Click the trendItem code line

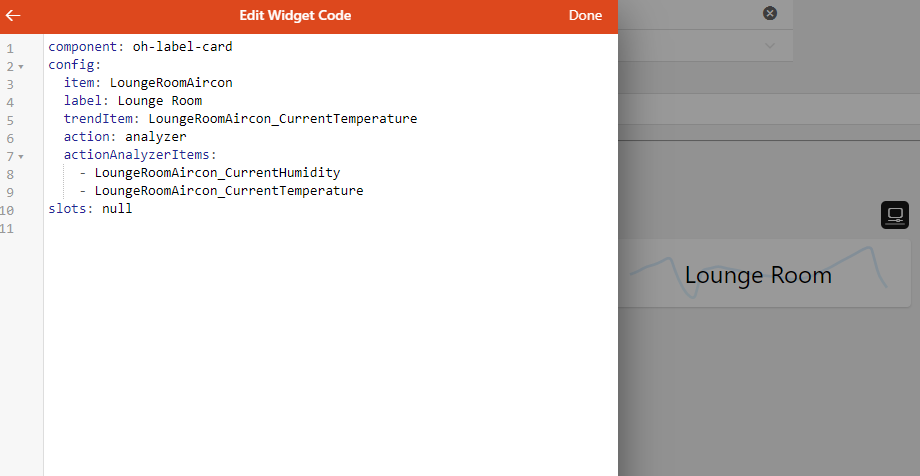pos(240,119)
